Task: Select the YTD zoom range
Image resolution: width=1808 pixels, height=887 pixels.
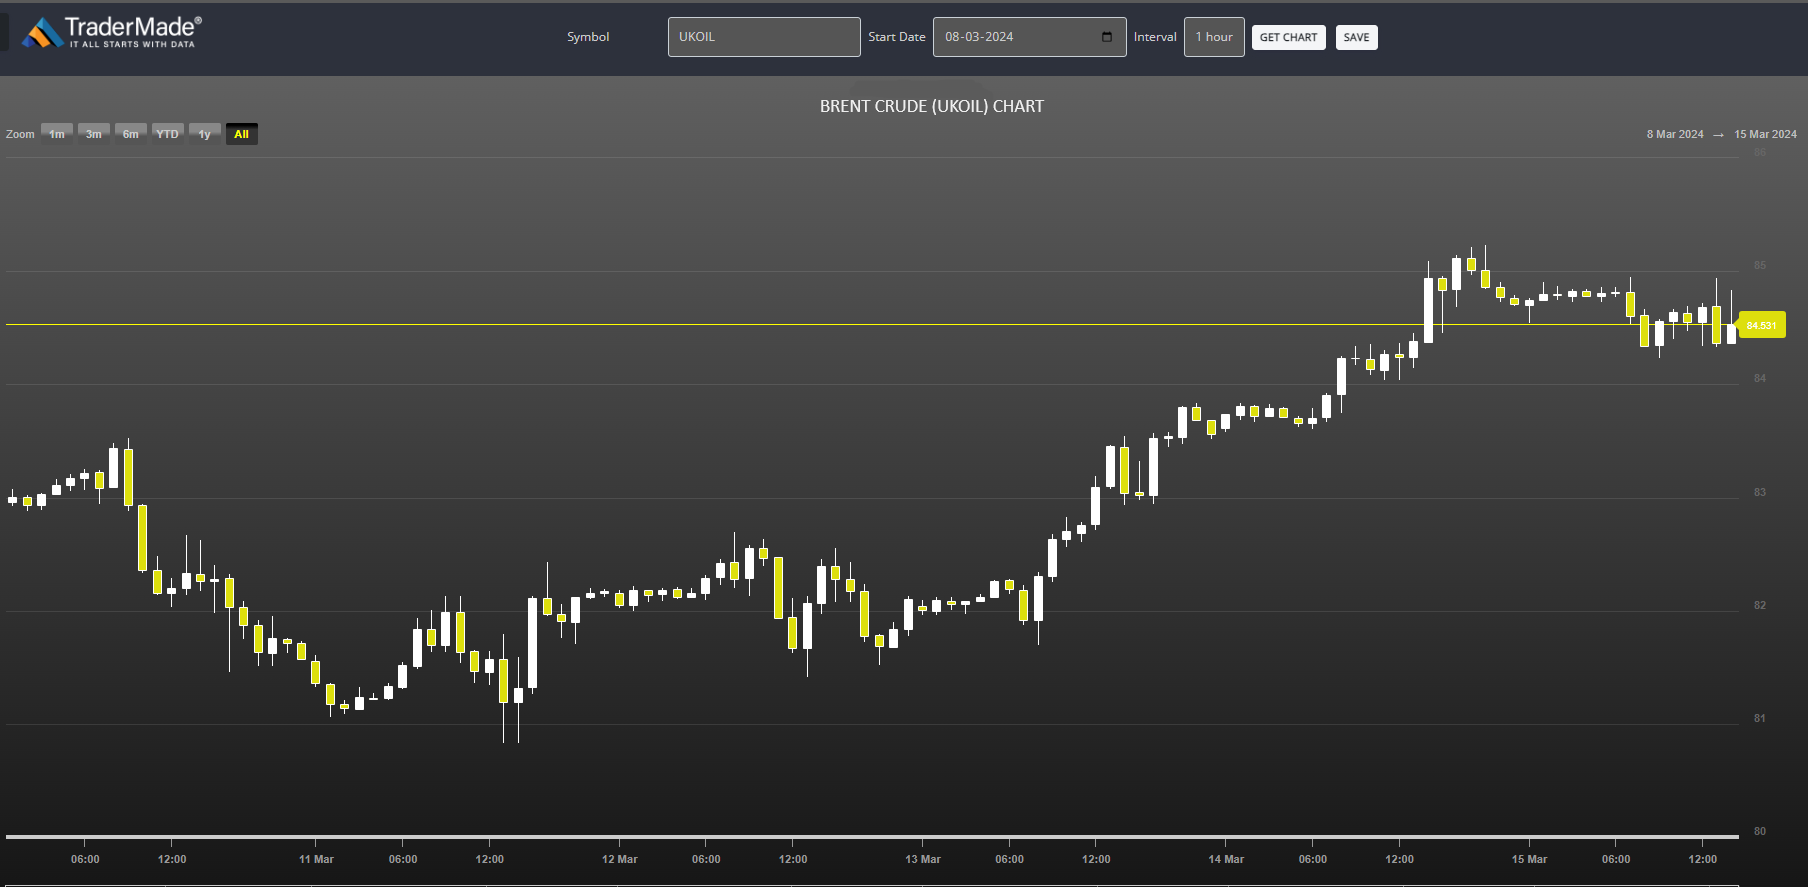Action: point(168,134)
